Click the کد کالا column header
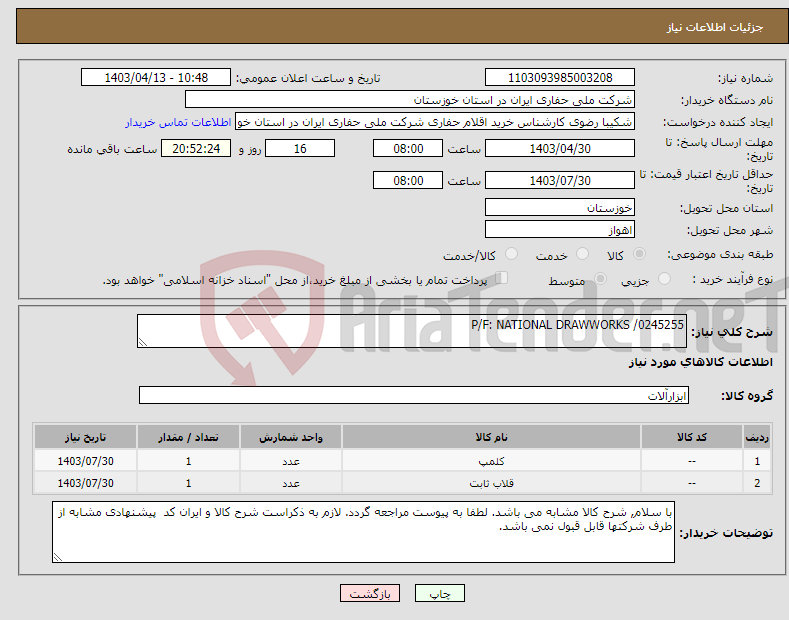789x620 pixels. [x=692, y=437]
